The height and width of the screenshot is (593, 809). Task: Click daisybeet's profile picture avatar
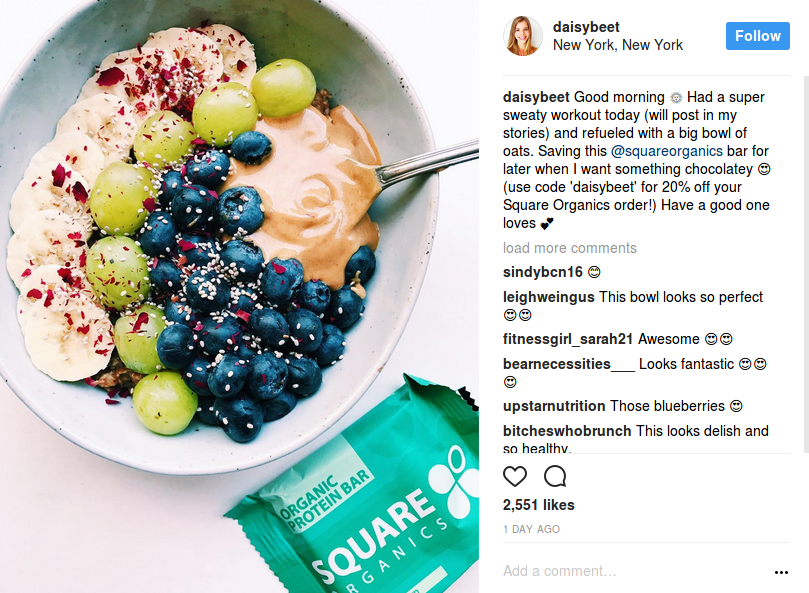coord(523,36)
